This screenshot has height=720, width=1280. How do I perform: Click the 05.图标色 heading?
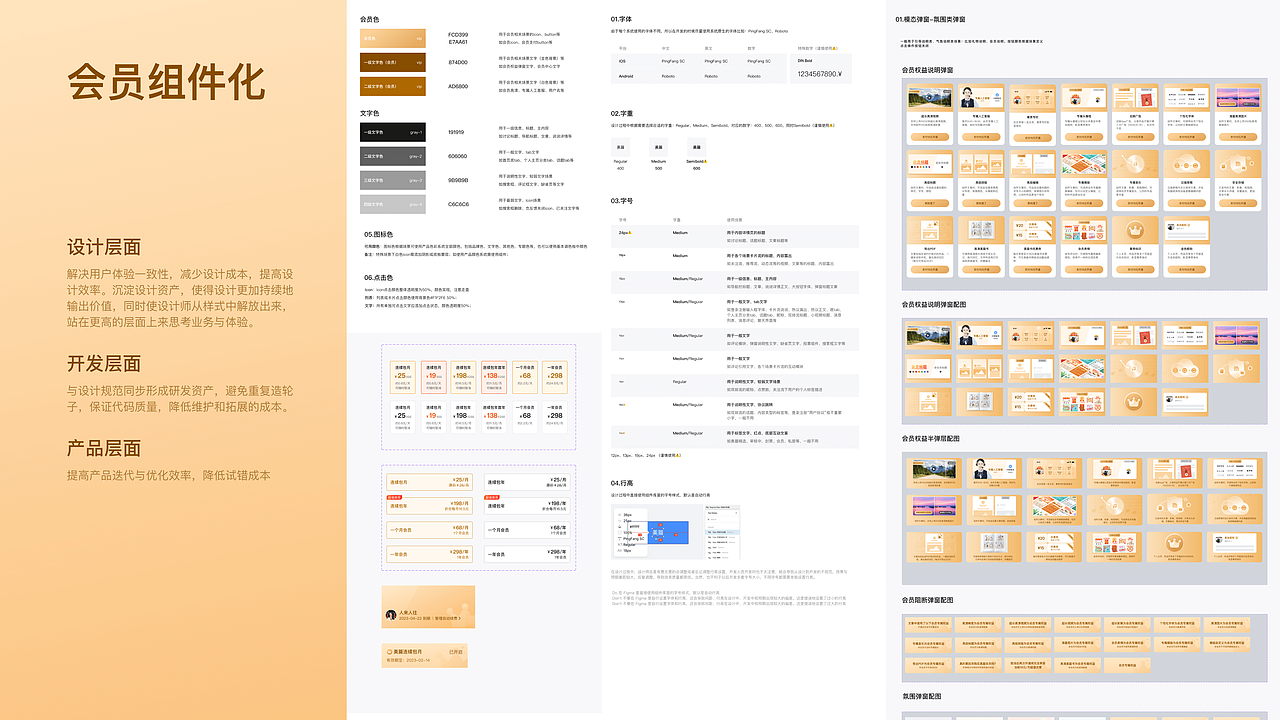tap(380, 234)
